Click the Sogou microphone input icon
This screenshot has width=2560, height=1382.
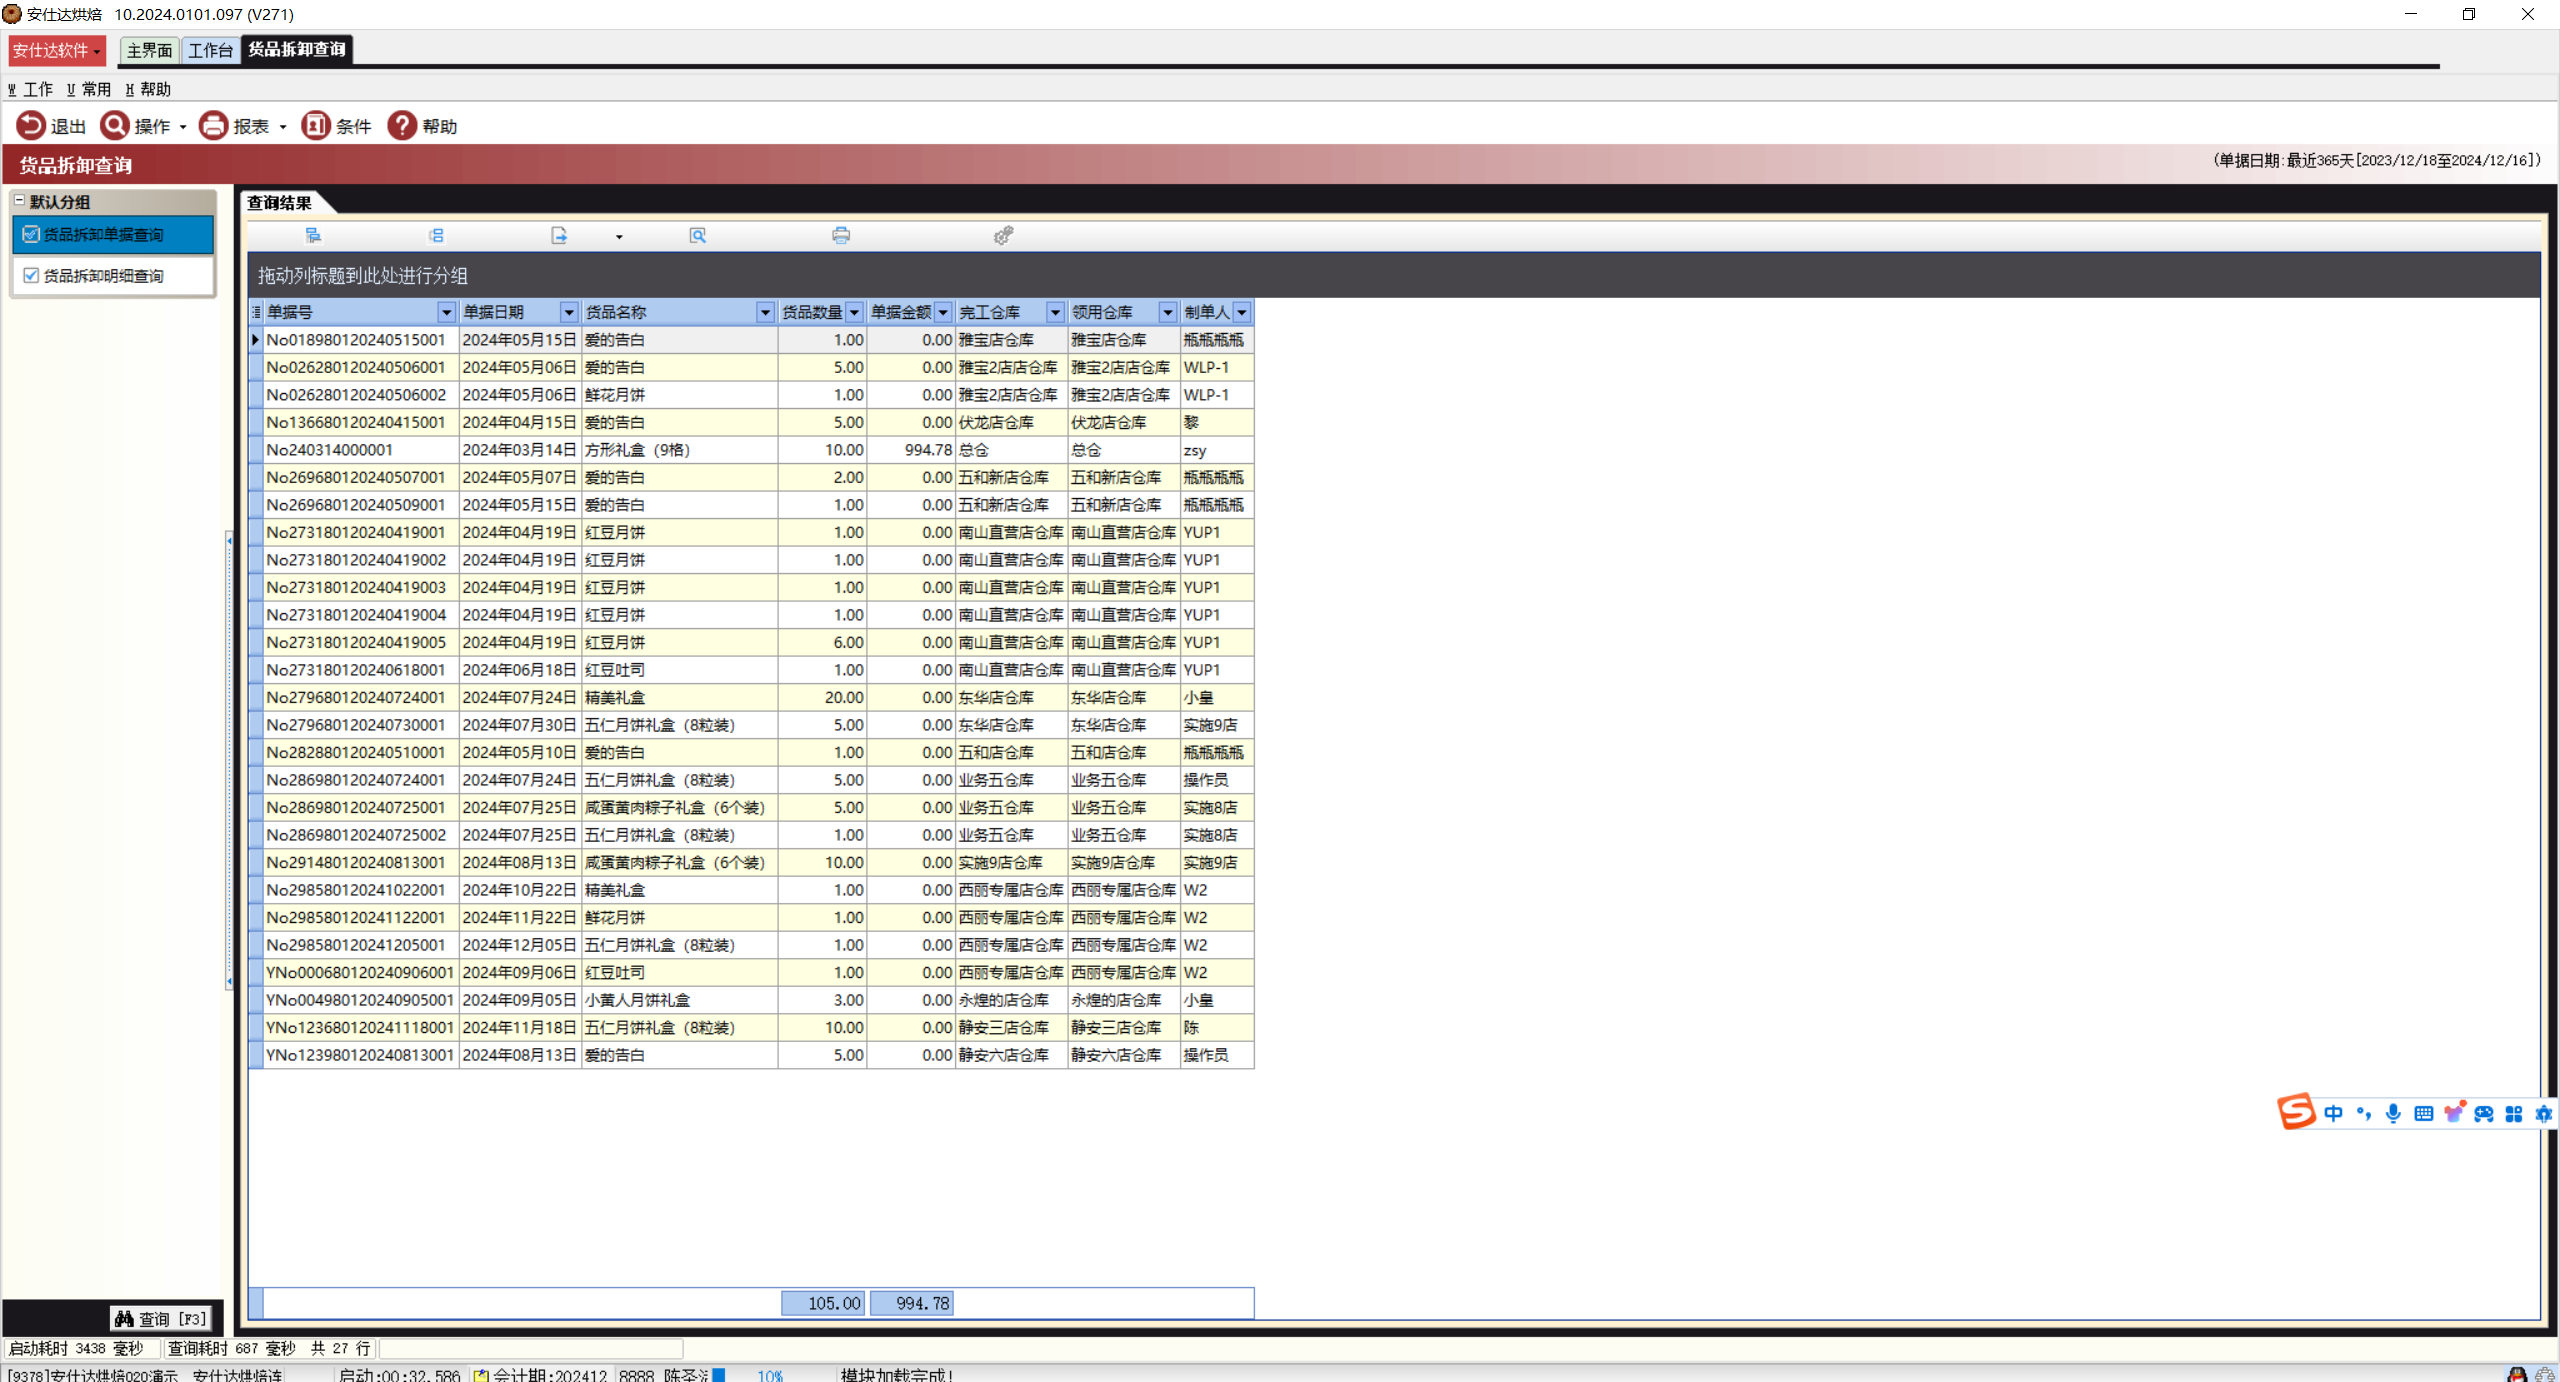2393,1113
